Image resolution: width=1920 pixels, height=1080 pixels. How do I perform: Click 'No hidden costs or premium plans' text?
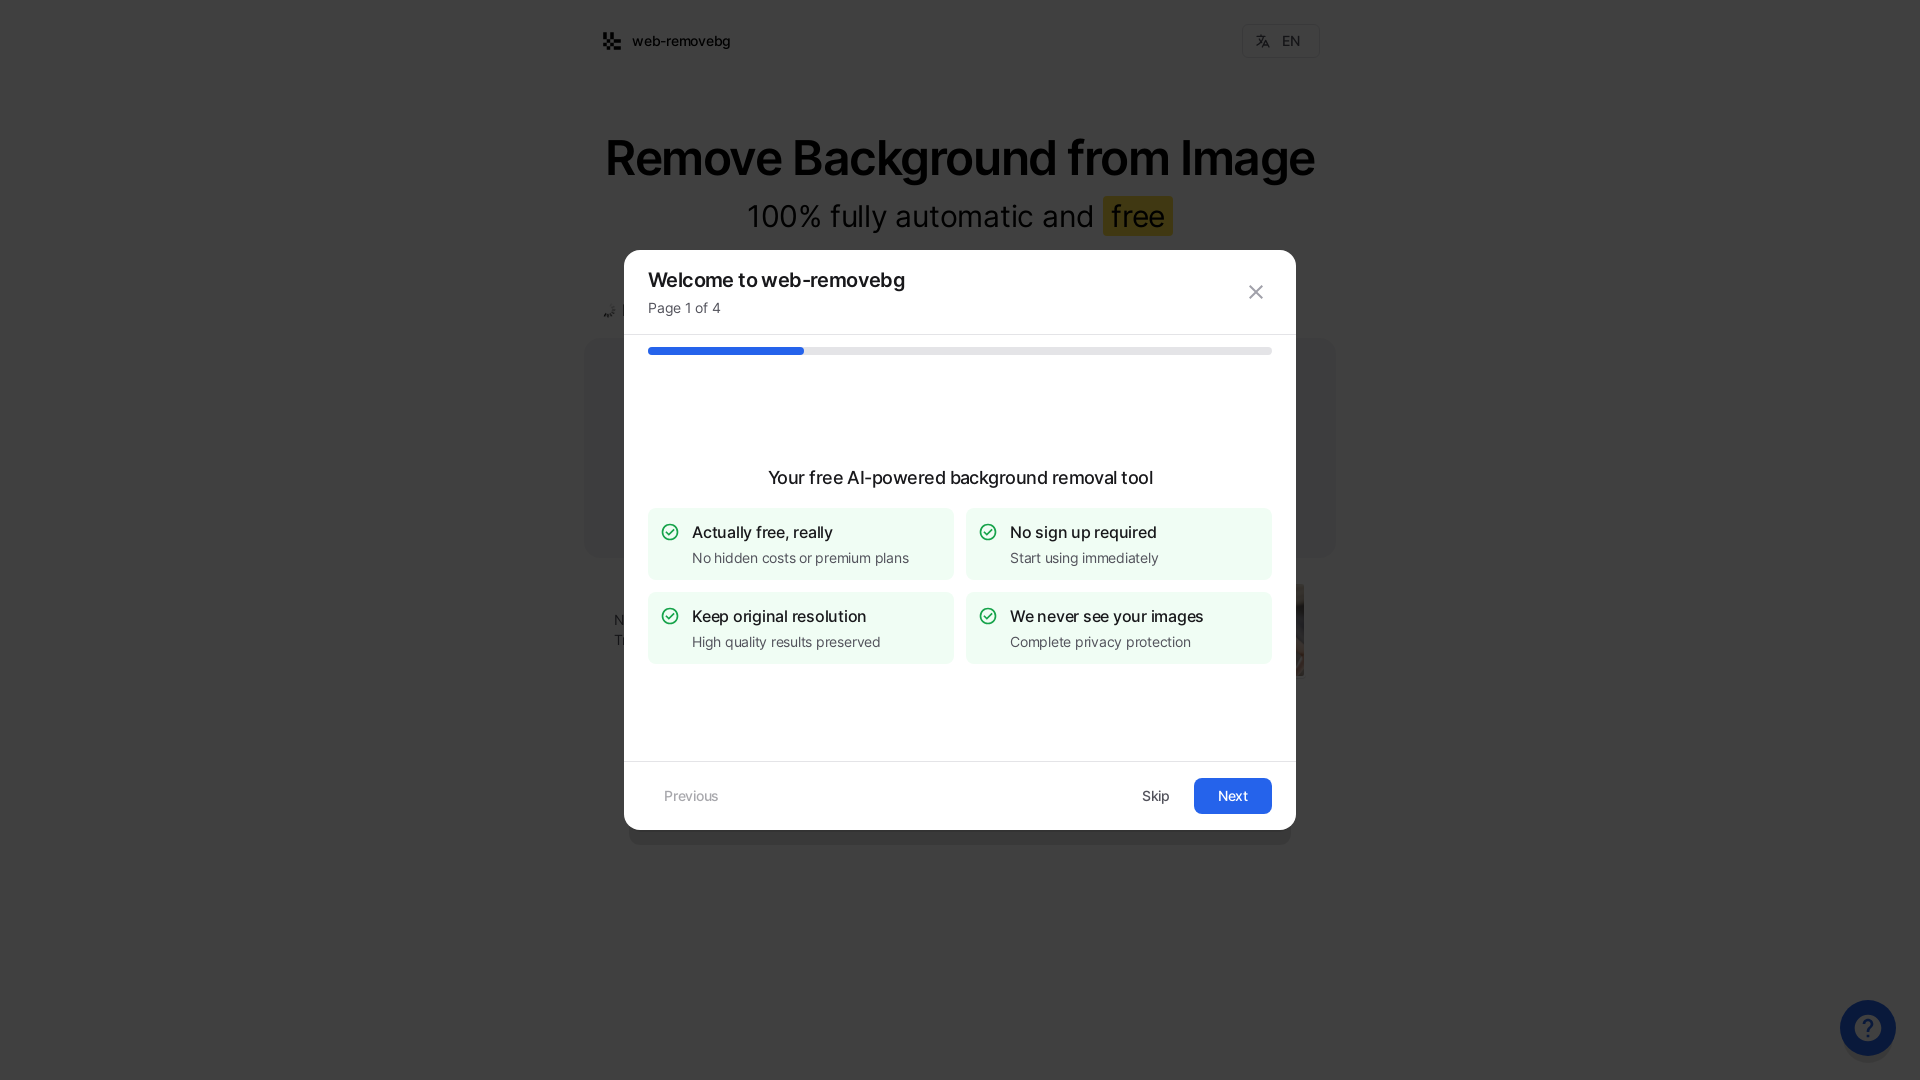click(800, 558)
